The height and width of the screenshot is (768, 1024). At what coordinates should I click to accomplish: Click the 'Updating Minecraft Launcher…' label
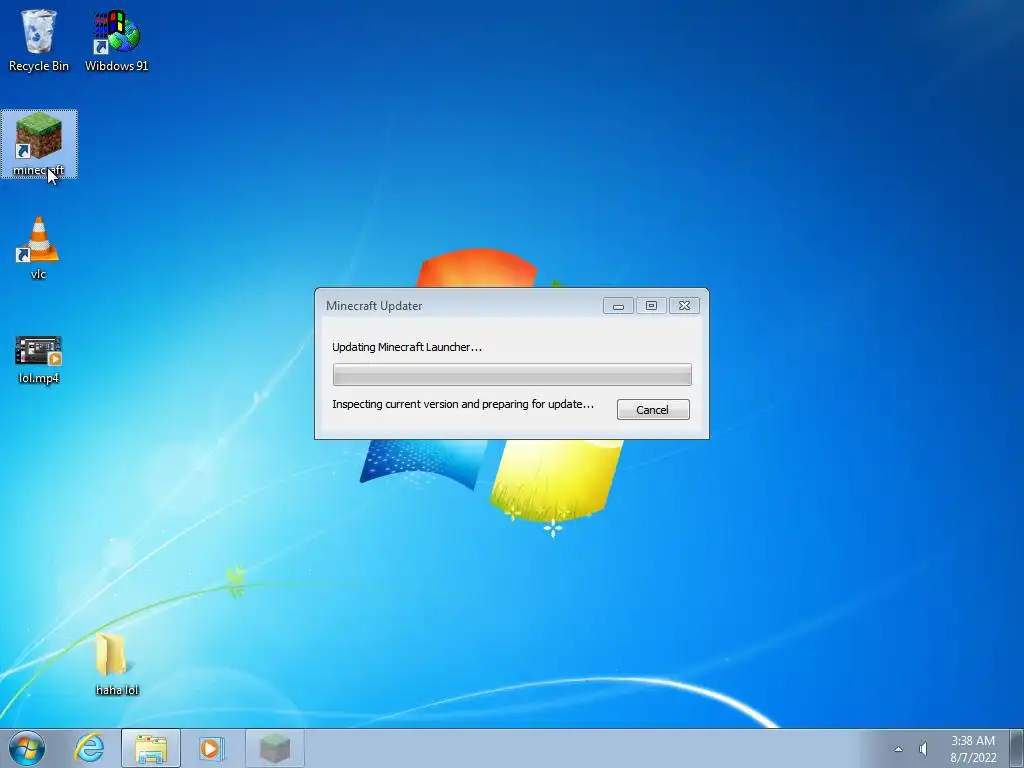click(x=407, y=347)
